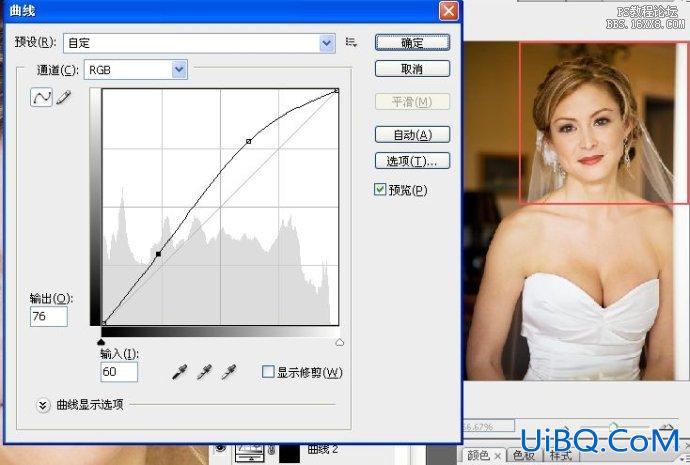The image size is (690, 465).
Task: Click the 输入 input value field
Action: tap(119, 372)
